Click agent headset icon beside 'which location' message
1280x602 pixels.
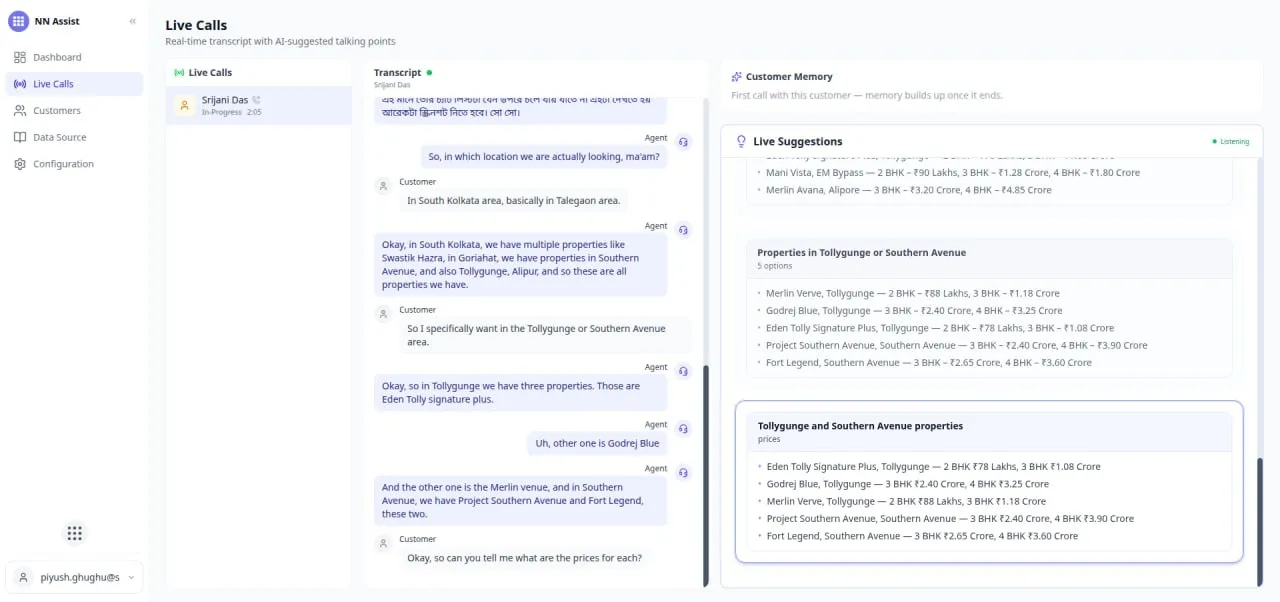[683, 143]
